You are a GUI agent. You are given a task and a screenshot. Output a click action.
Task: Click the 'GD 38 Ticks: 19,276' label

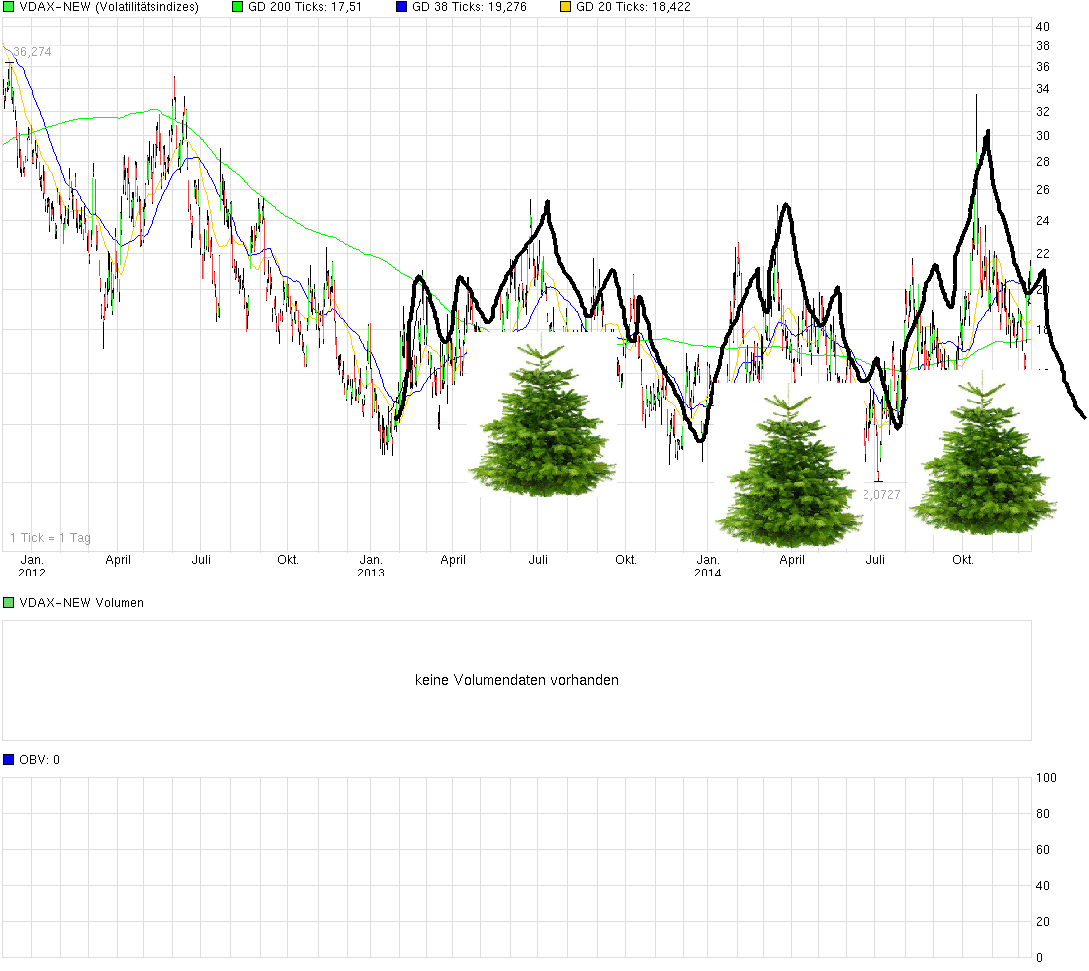[x=469, y=7]
